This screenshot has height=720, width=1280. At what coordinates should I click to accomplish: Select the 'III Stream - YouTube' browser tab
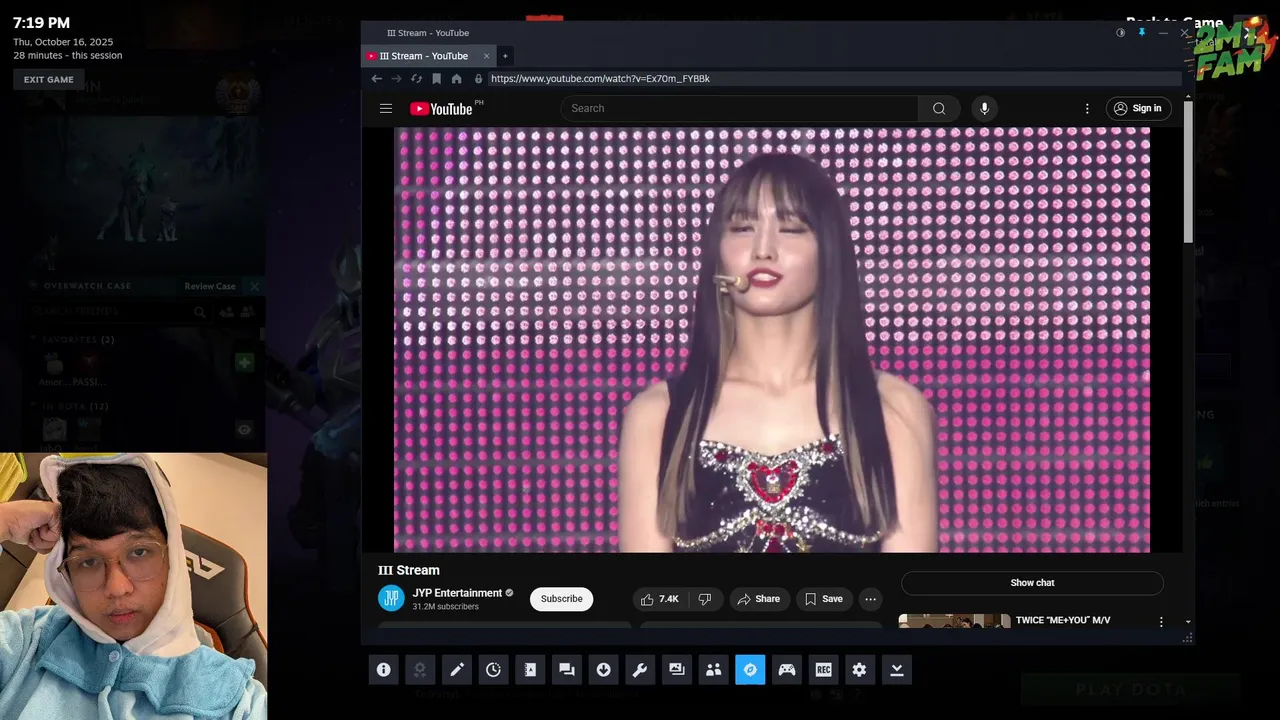pyautogui.click(x=424, y=56)
